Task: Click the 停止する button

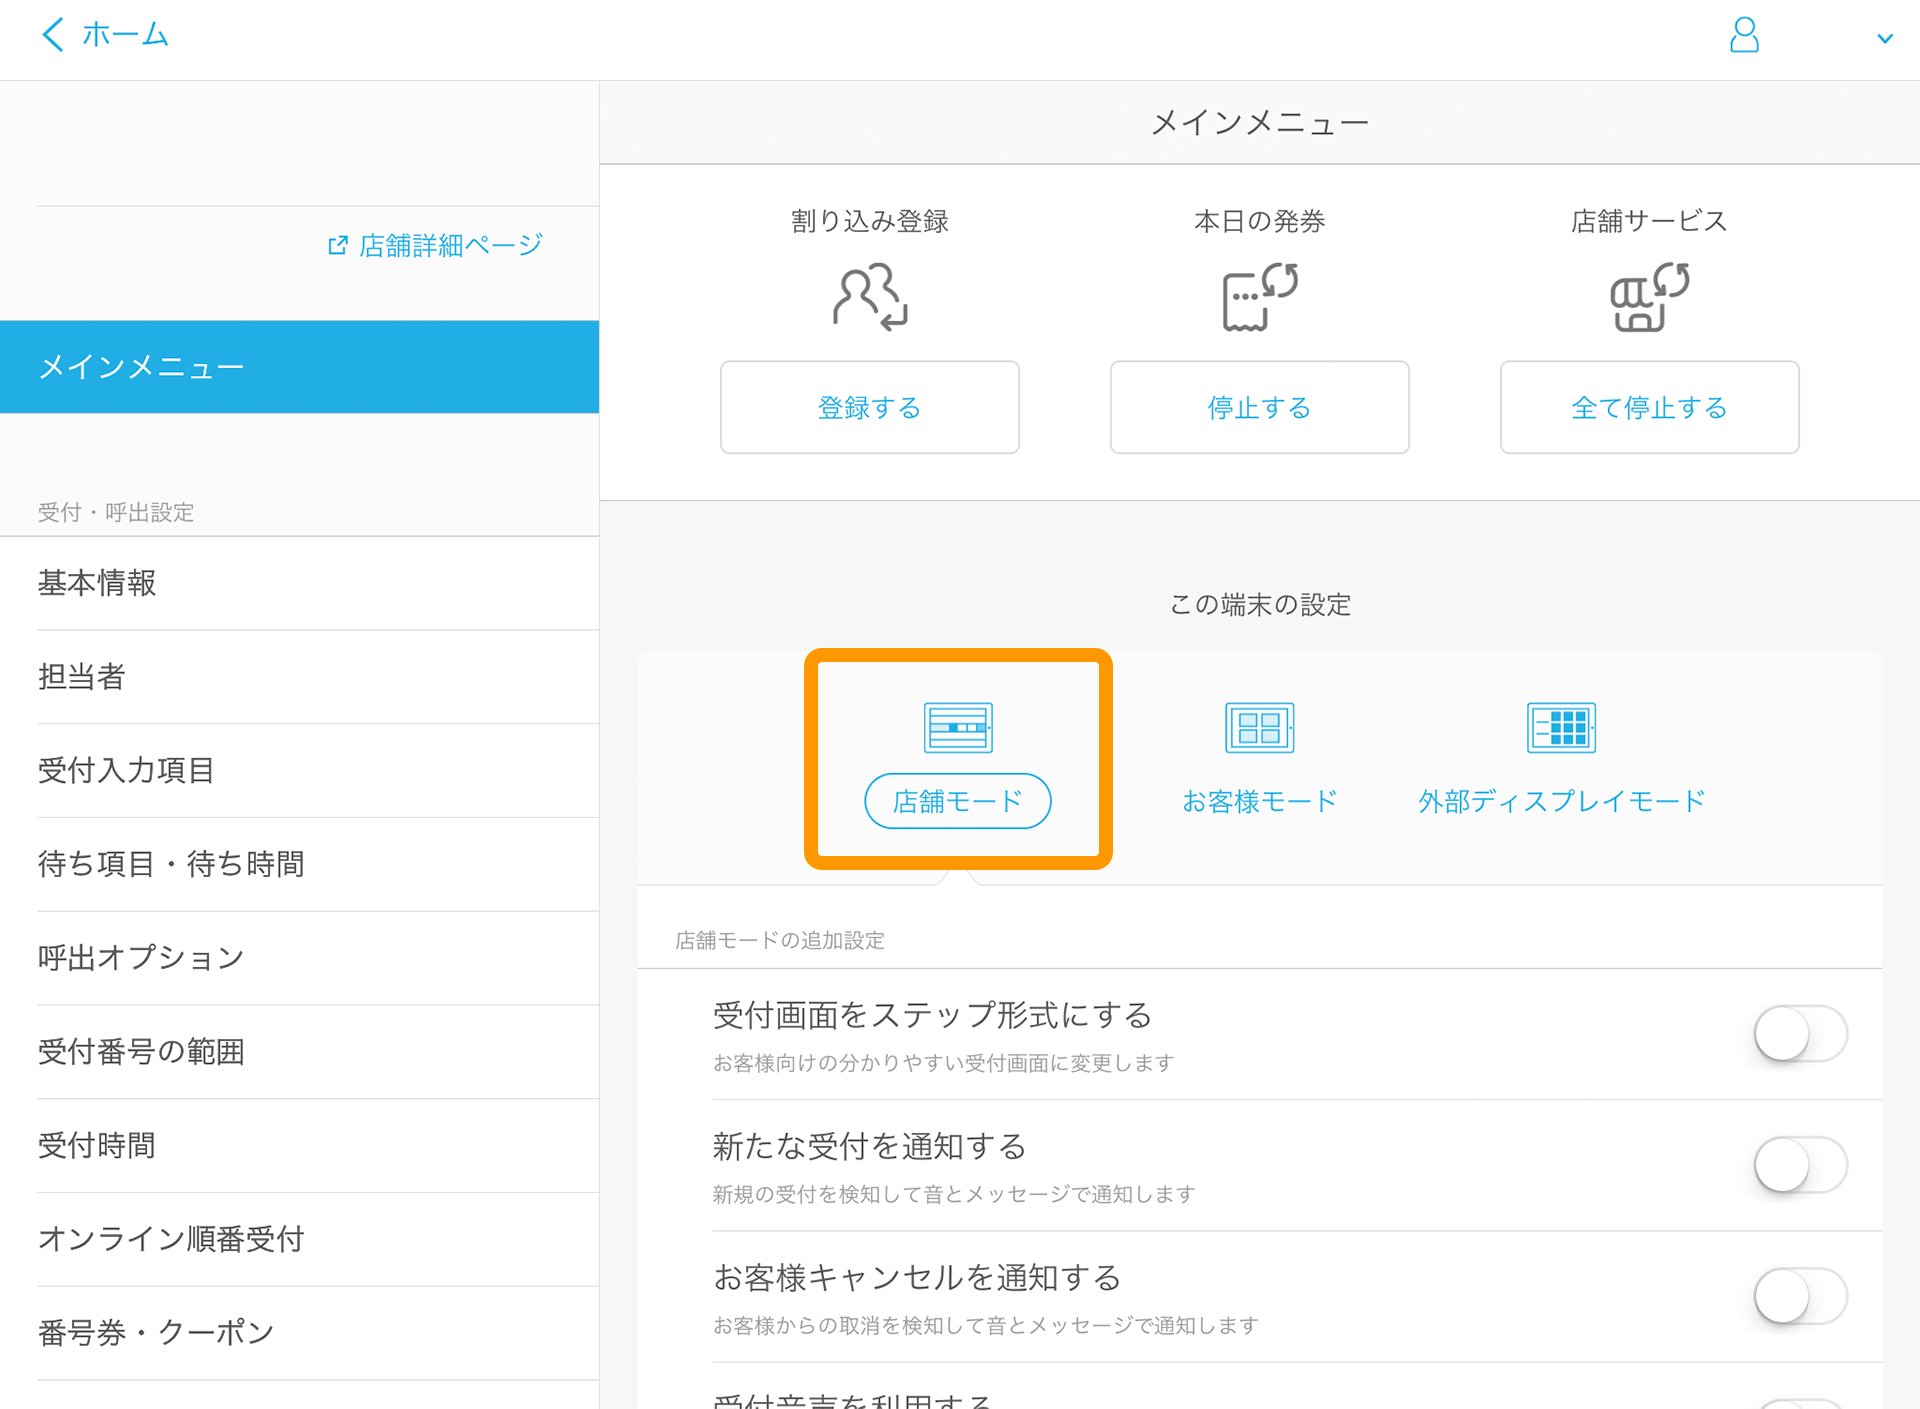Action: pos(1260,407)
